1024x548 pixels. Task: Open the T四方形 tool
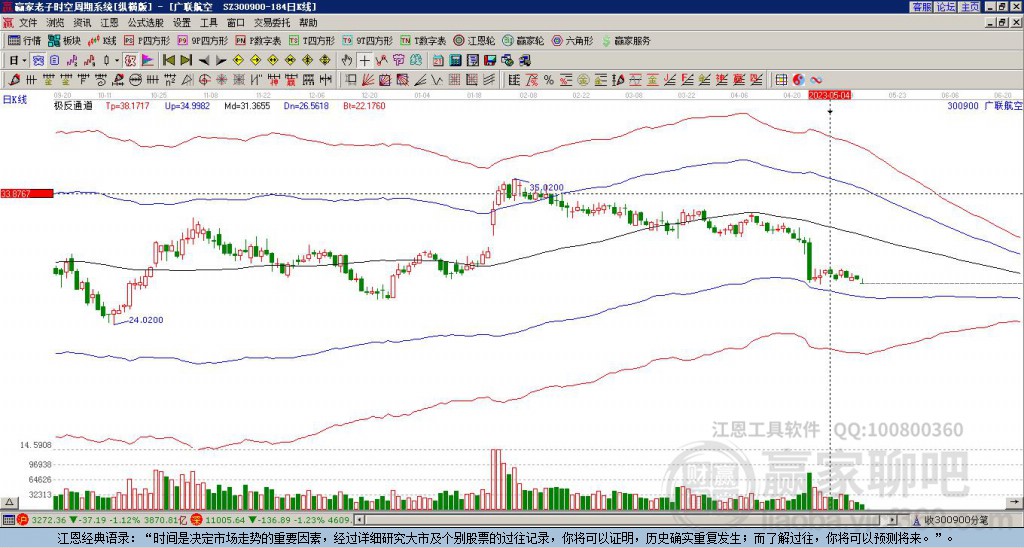pyautogui.click(x=312, y=40)
